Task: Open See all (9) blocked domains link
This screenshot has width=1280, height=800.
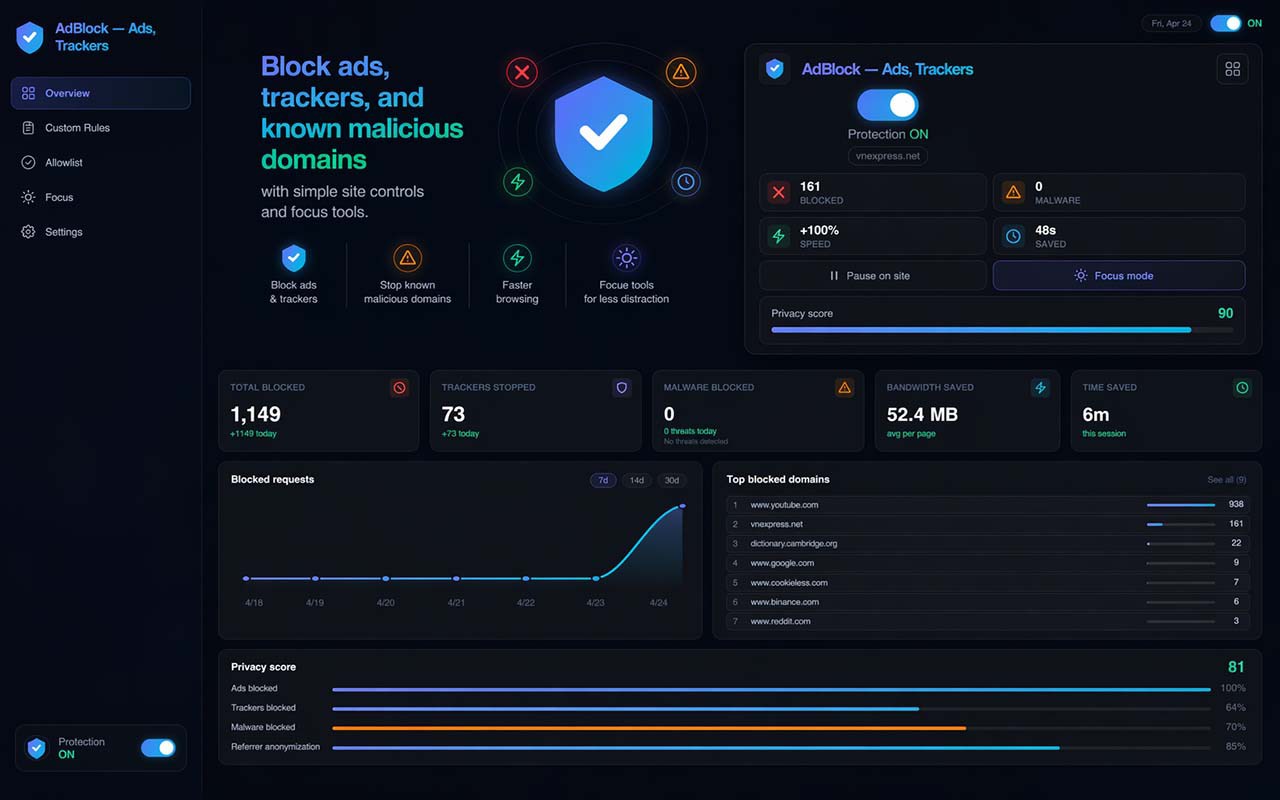Action: (x=1227, y=480)
